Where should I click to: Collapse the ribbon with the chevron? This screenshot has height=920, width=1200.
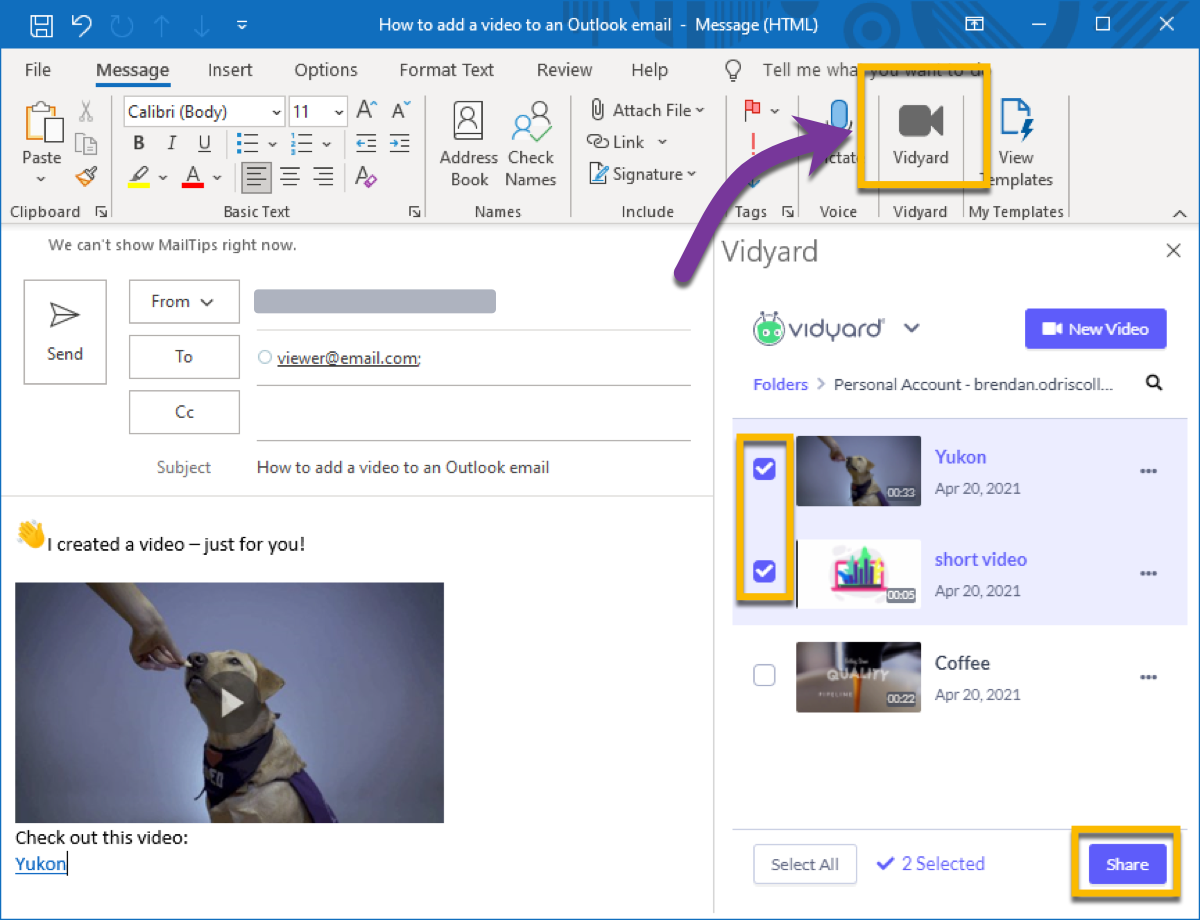coord(1179,213)
